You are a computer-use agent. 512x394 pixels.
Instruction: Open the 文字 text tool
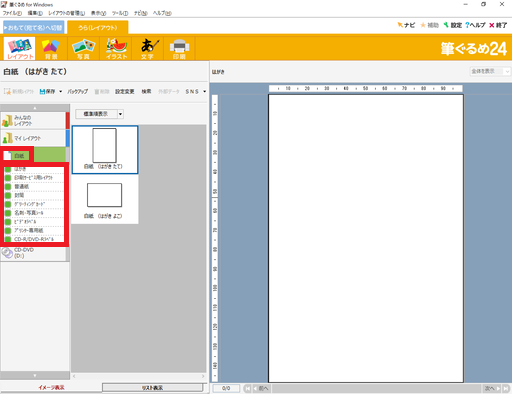coord(147,48)
